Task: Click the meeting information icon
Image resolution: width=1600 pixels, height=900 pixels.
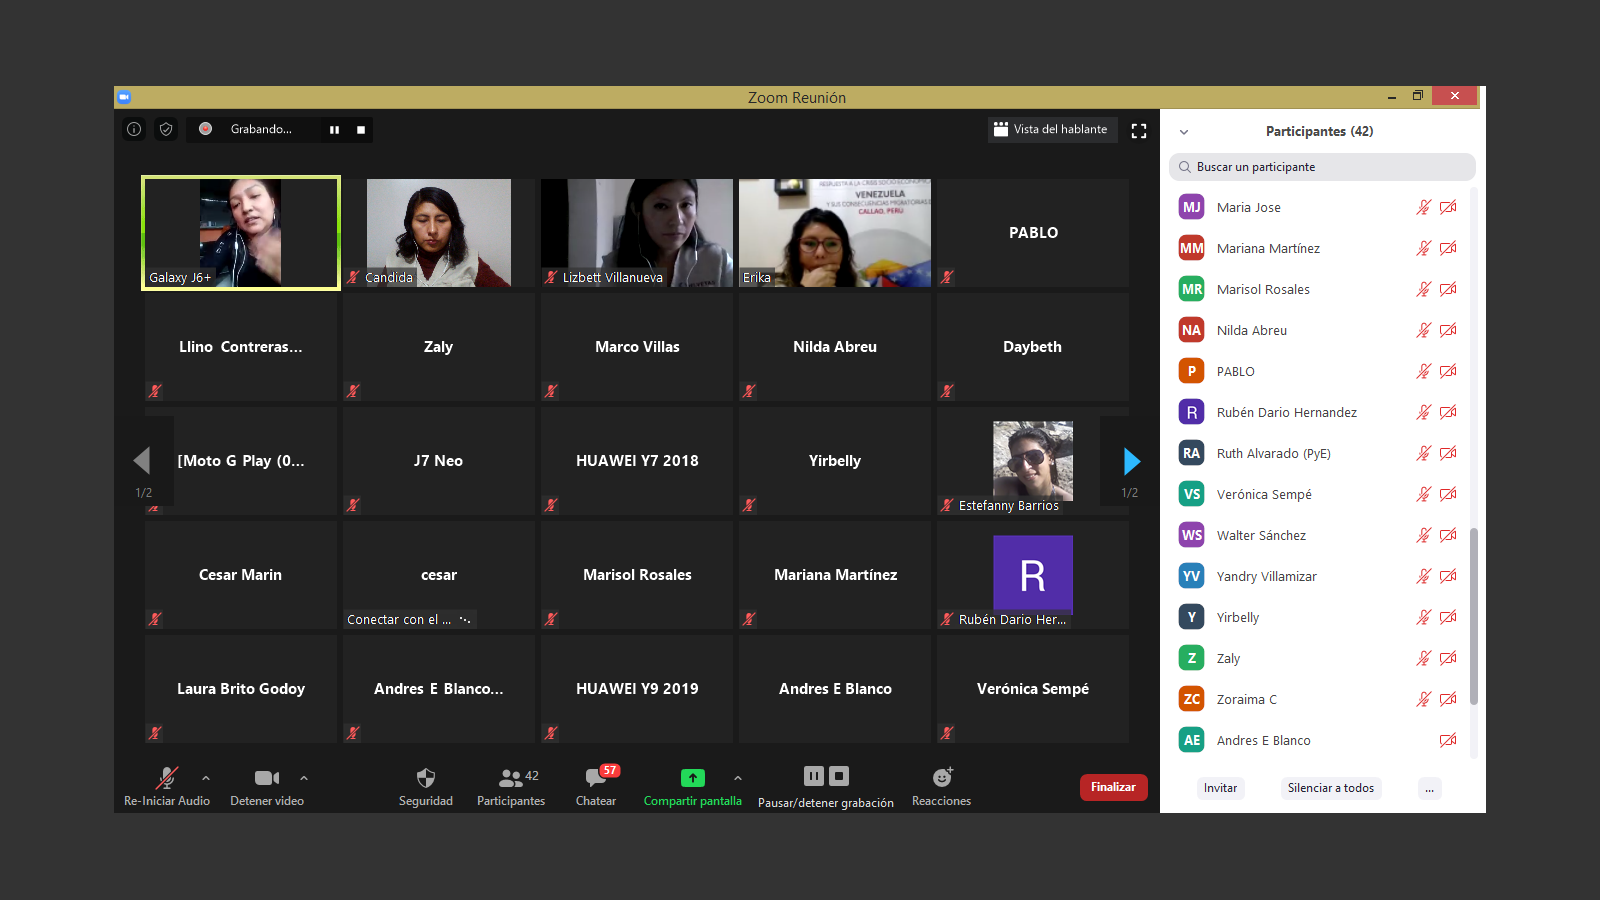Action: 134,129
